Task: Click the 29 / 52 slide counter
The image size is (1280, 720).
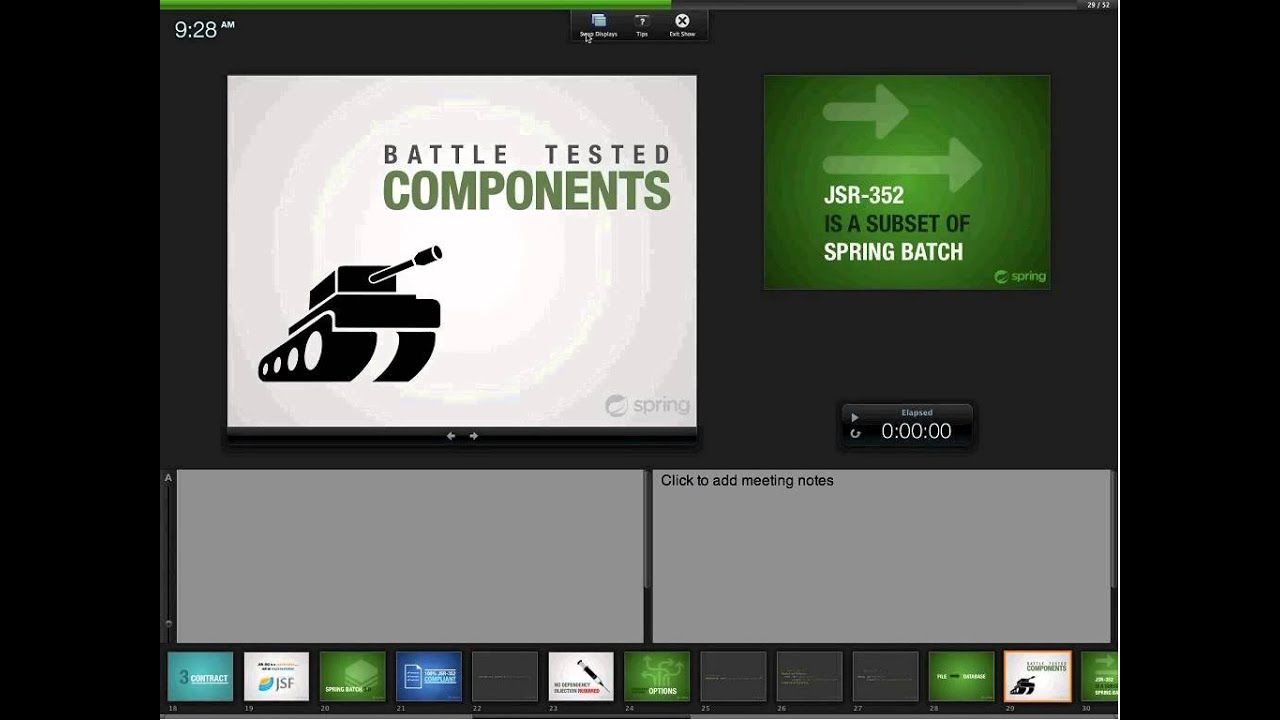Action: pyautogui.click(x=1098, y=5)
